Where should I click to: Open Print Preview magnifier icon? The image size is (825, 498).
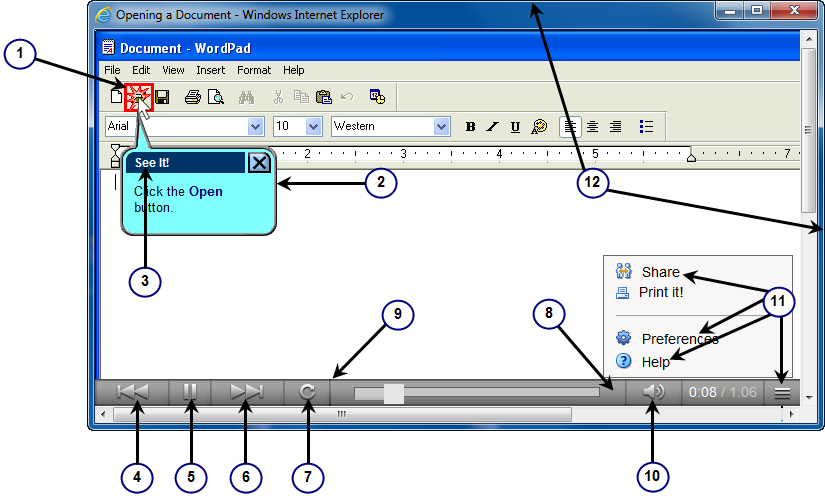click(x=216, y=97)
